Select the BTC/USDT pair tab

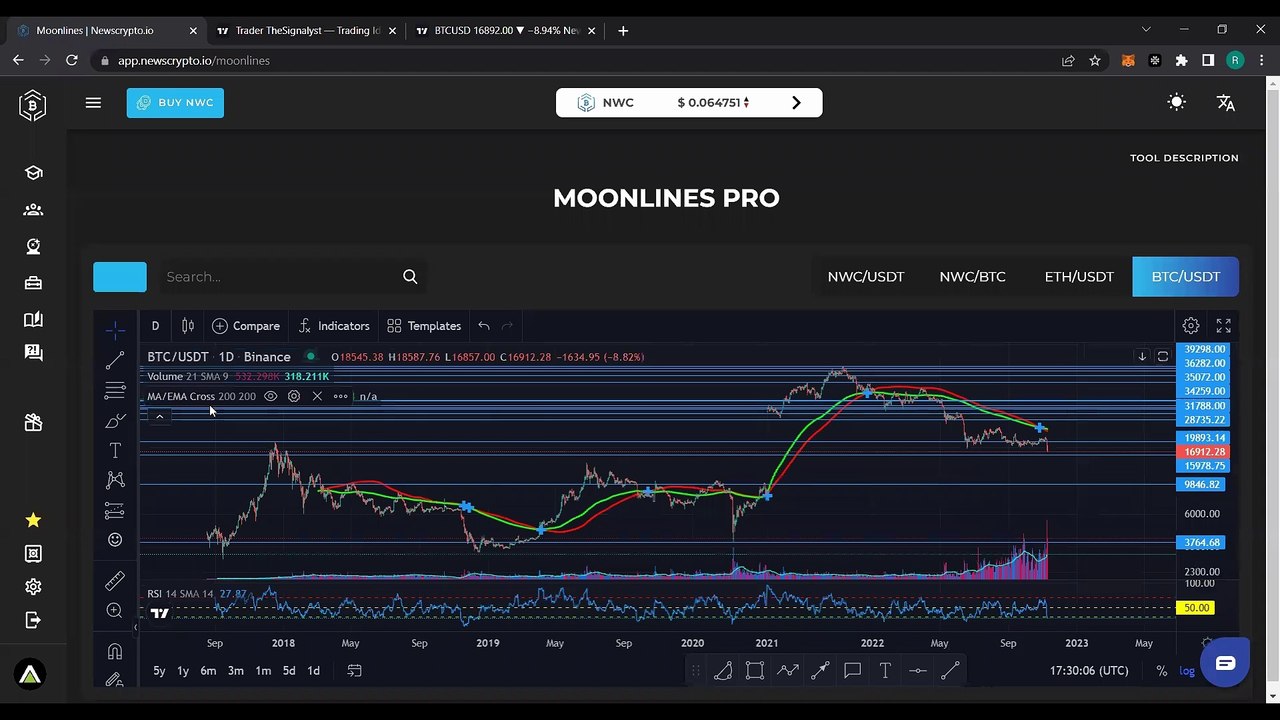pos(1186,277)
